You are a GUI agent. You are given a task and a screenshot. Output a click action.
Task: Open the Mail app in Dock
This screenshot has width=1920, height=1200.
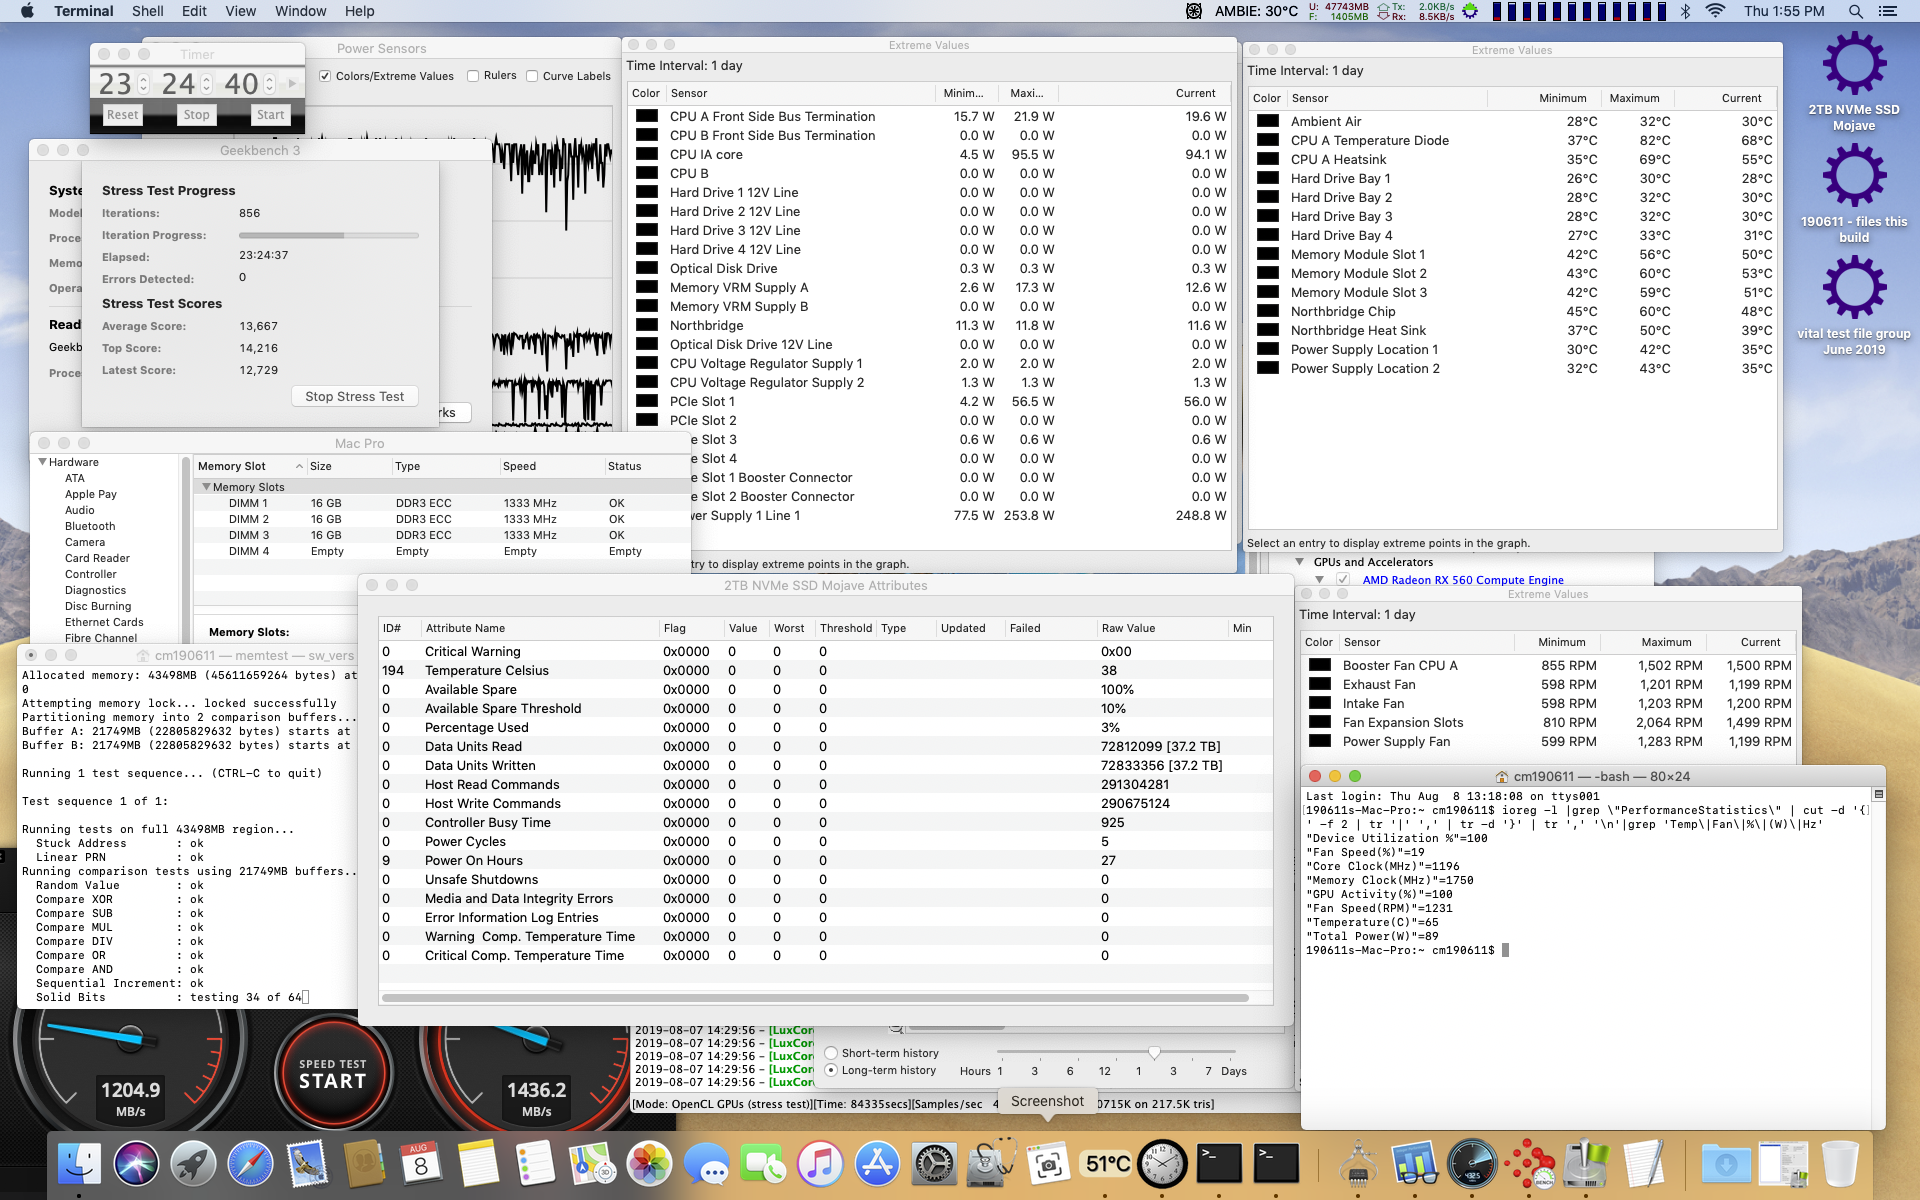tap(307, 1164)
